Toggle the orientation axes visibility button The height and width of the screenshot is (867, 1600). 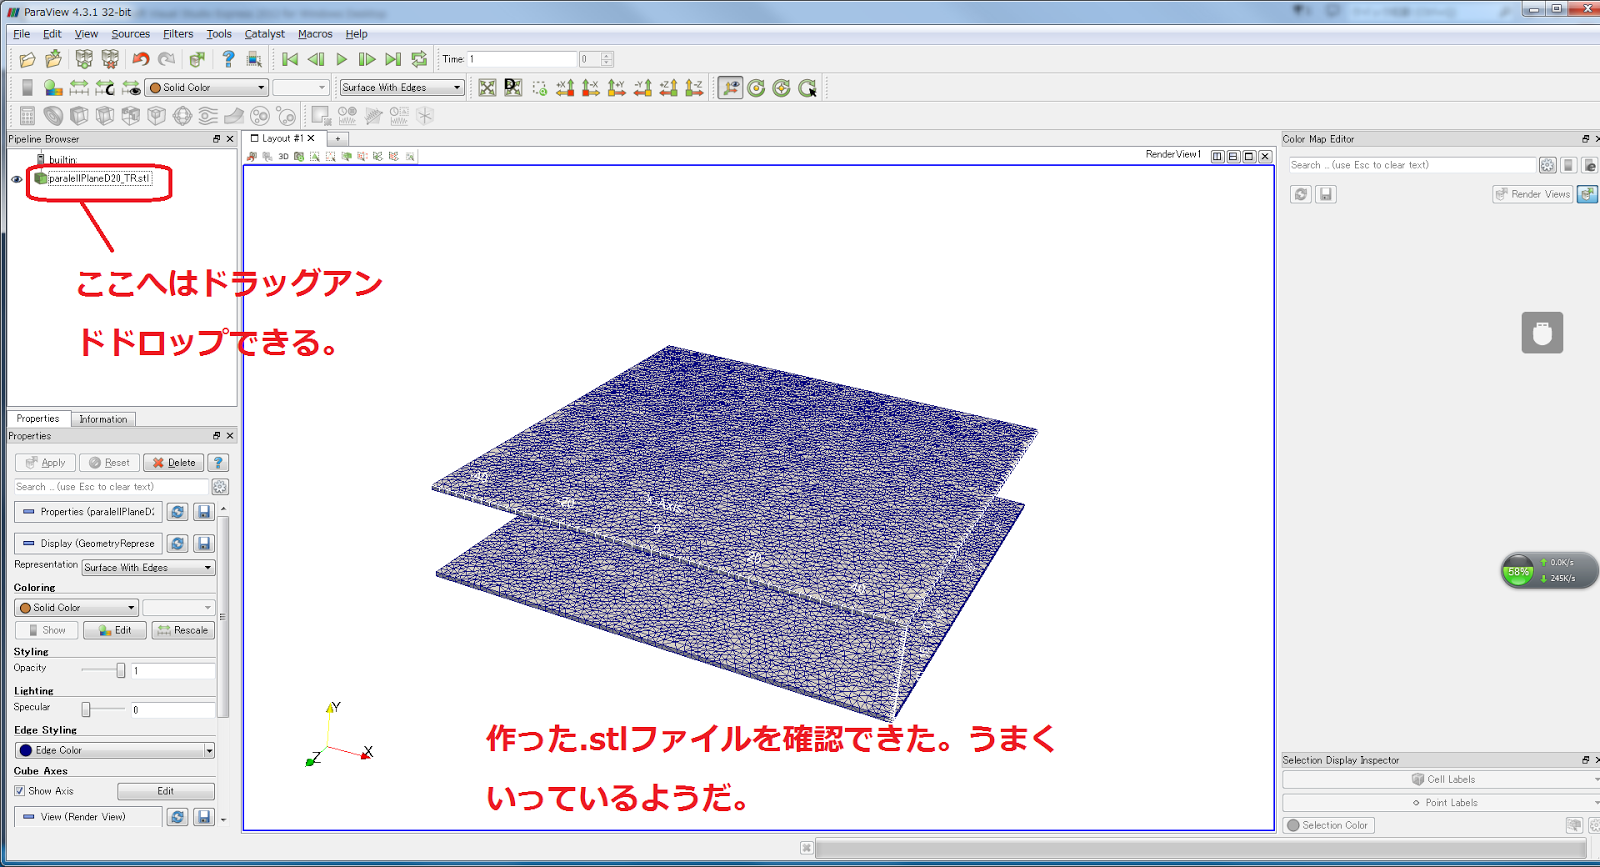731,88
